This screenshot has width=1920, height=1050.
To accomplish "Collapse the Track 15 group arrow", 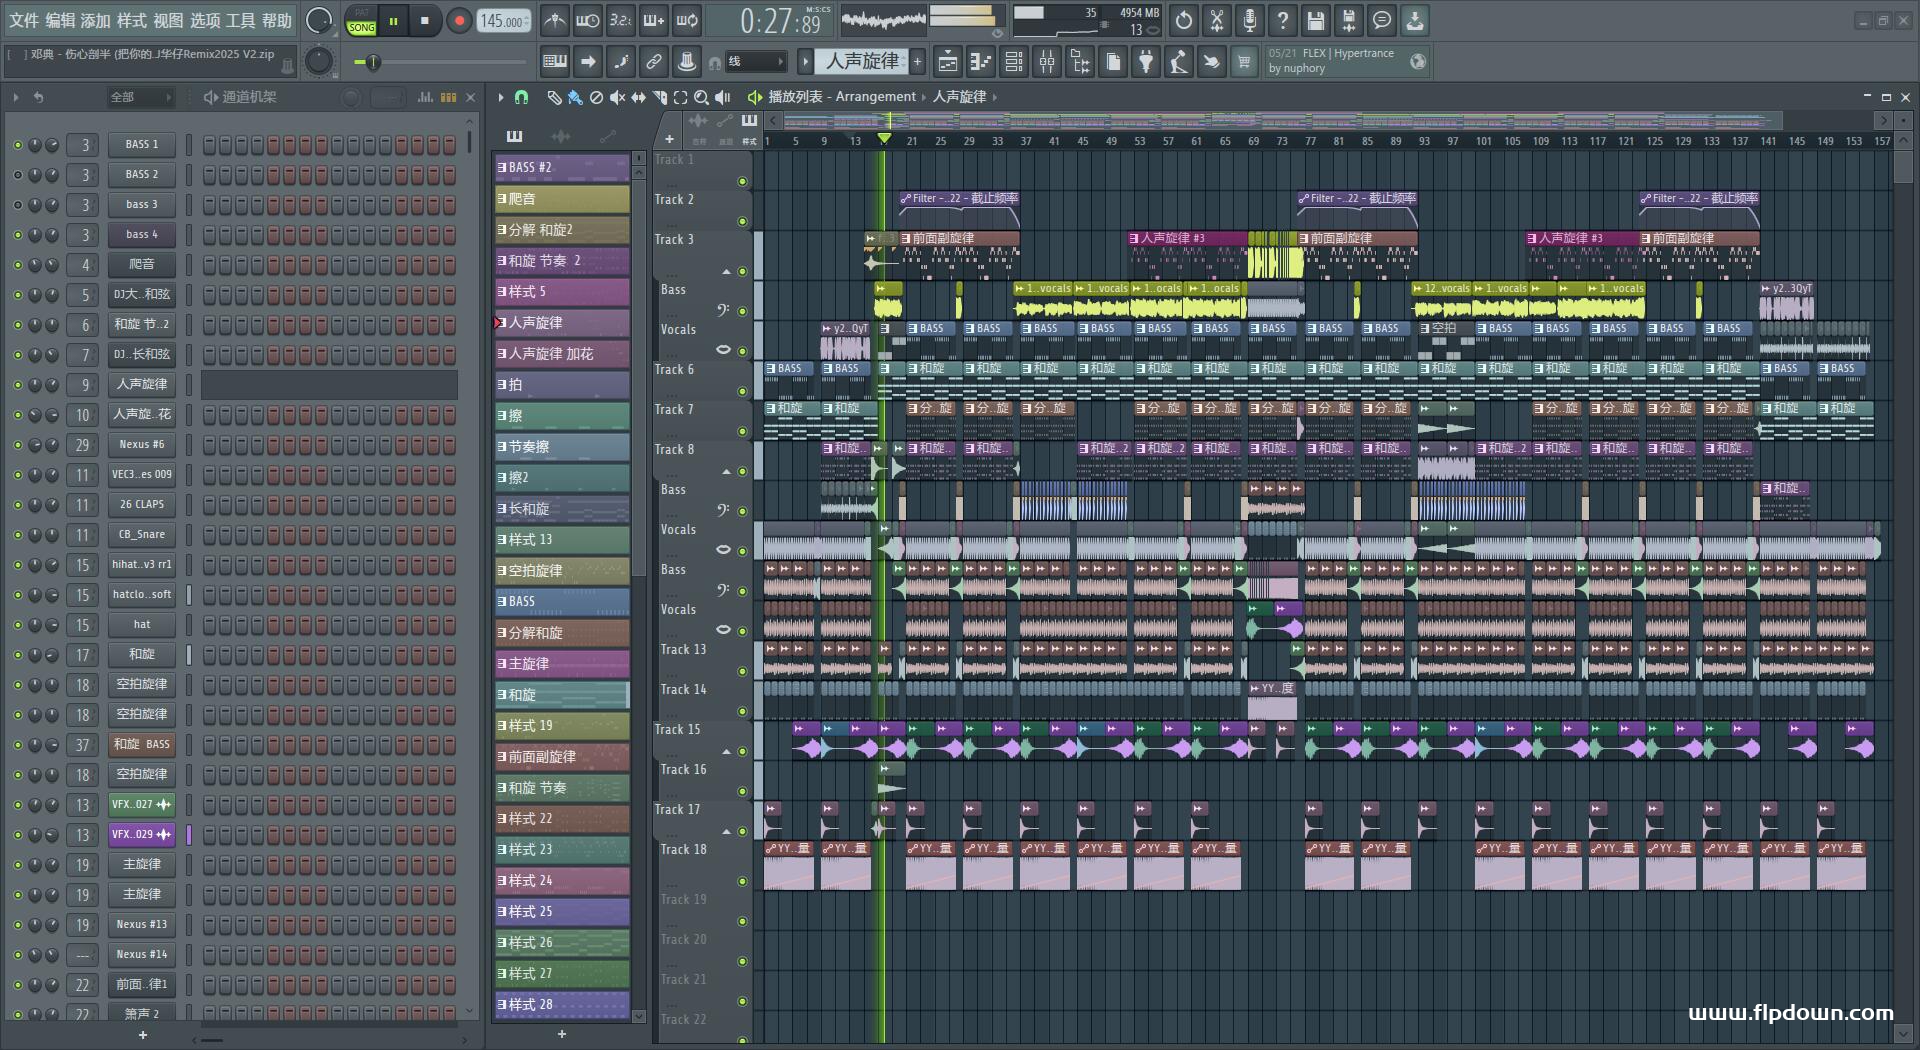I will [x=726, y=751].
